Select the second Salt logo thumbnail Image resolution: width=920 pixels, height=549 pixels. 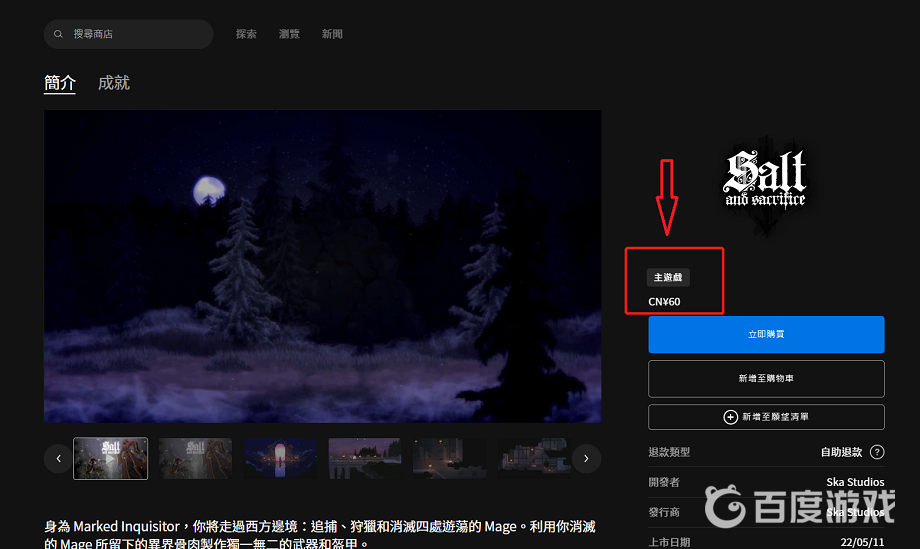pos(195,459)
